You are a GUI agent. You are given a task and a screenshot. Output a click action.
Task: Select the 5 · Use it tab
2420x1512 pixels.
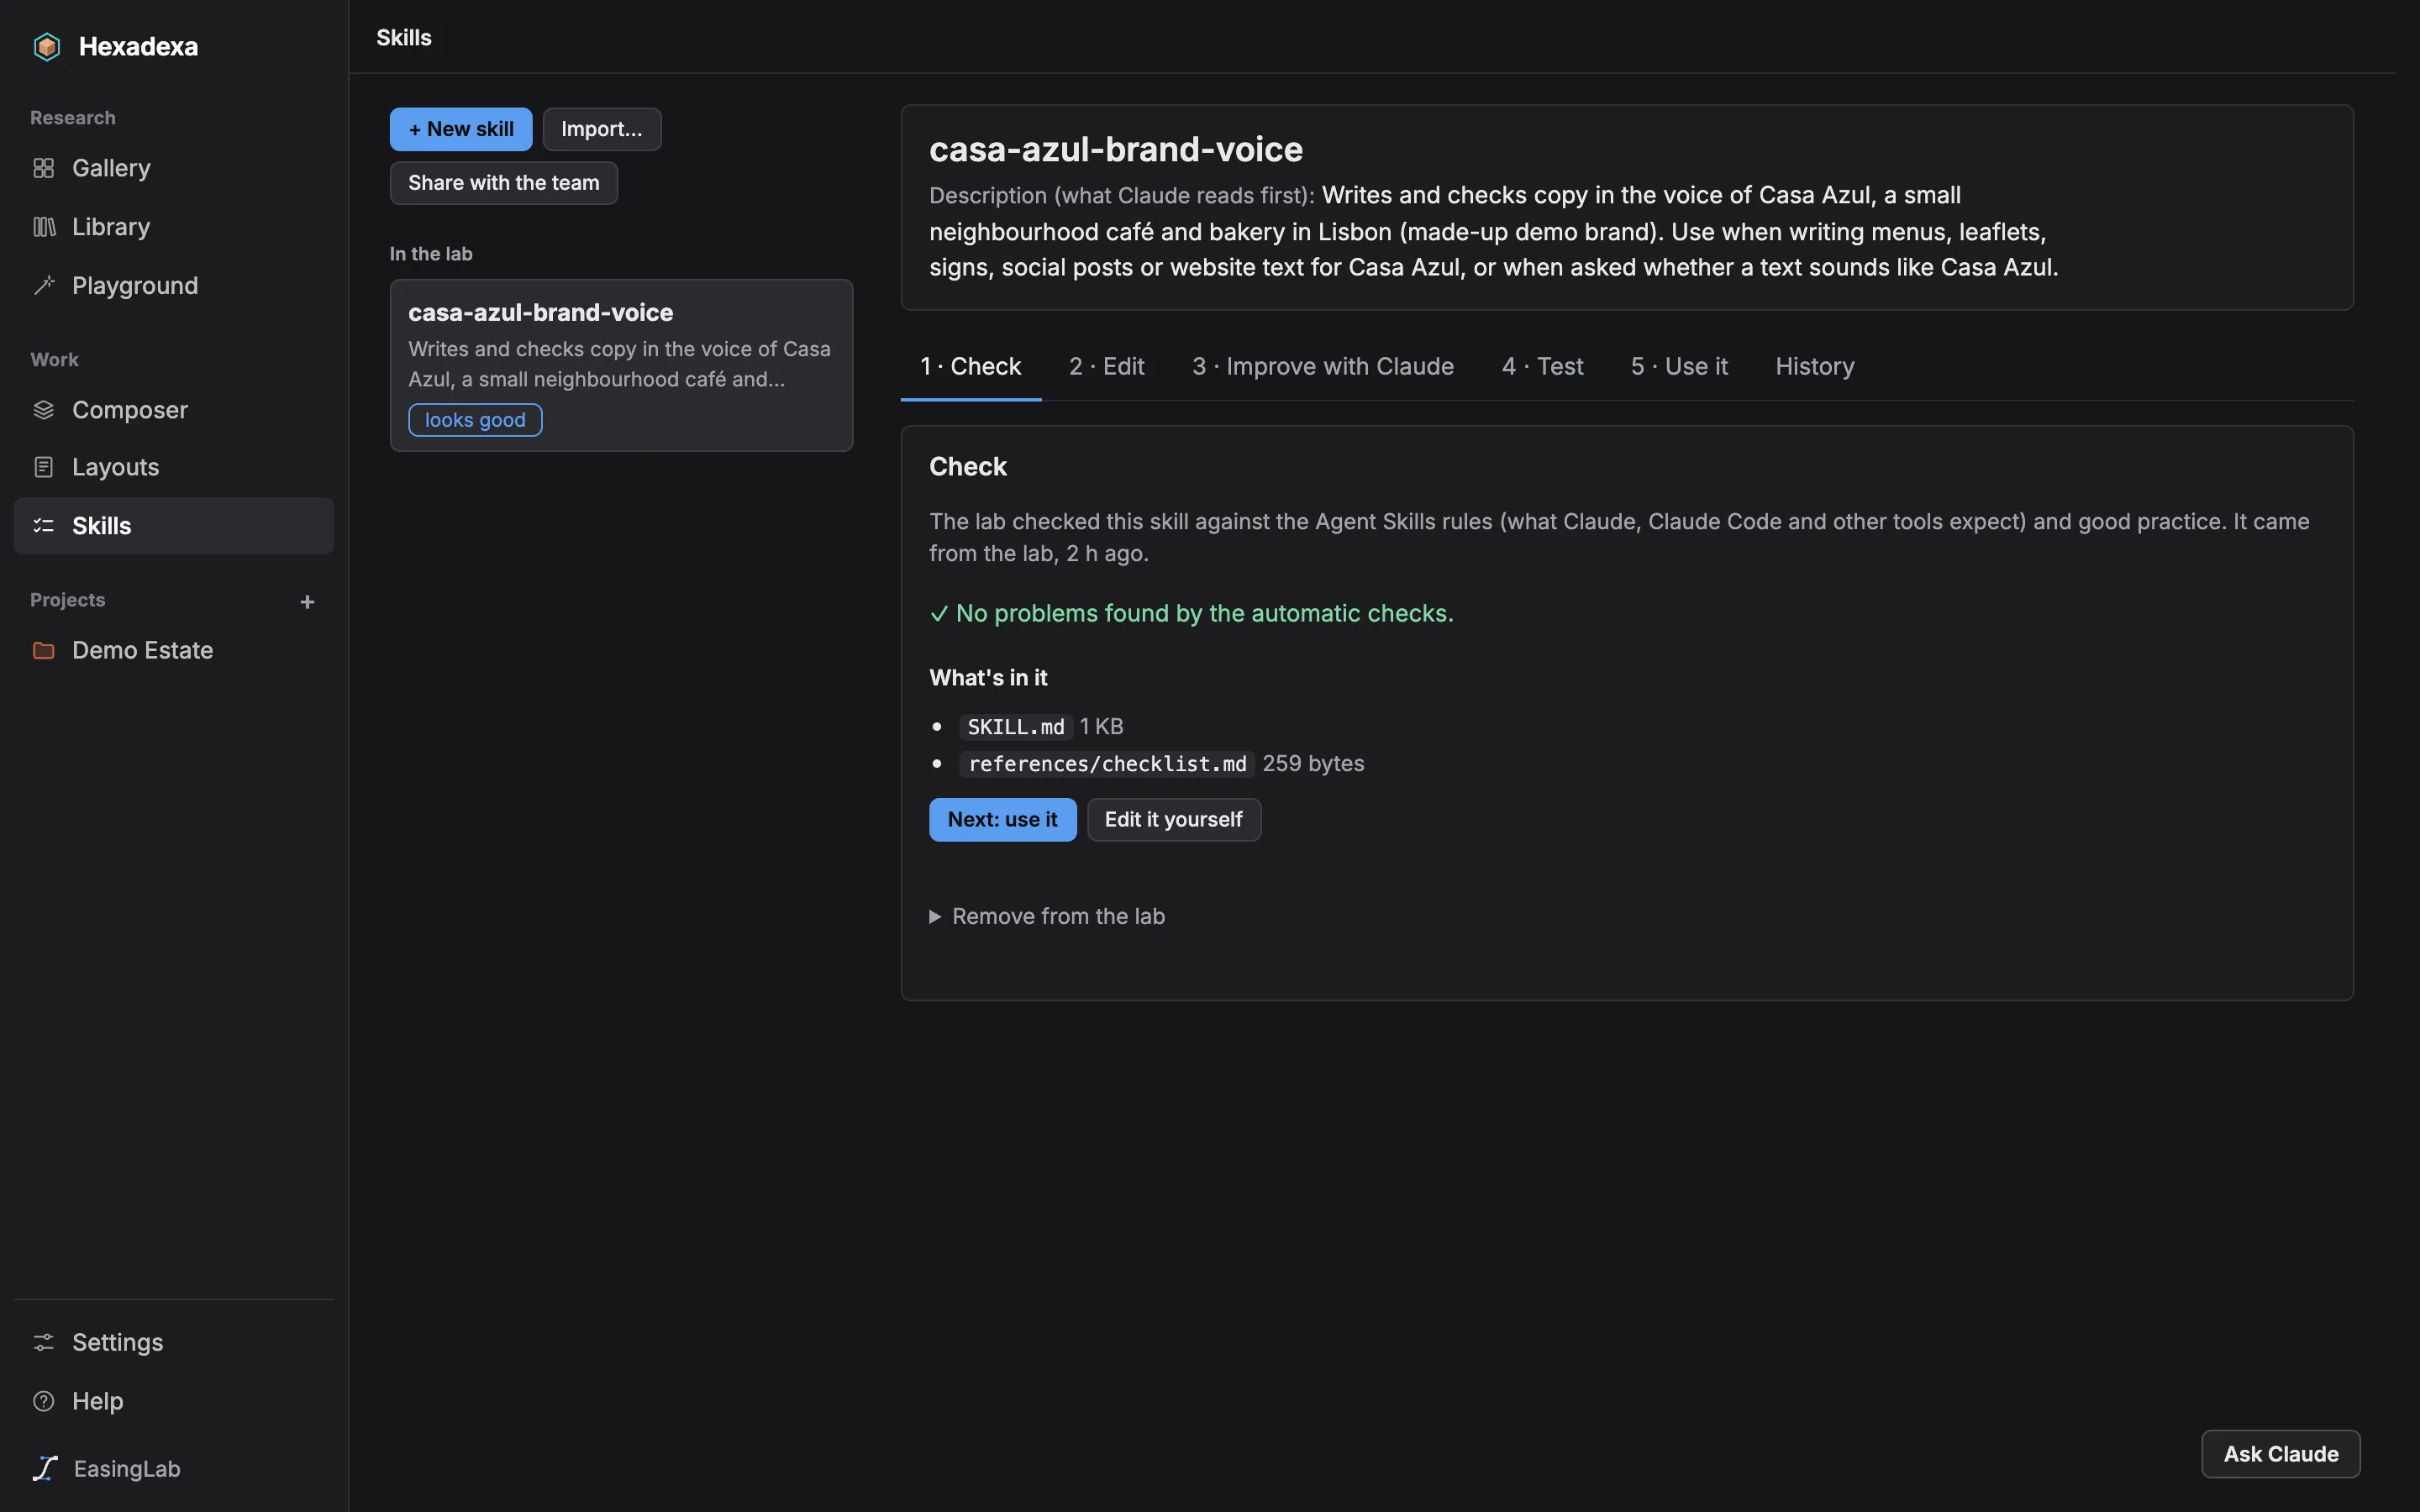[1679, 366]
